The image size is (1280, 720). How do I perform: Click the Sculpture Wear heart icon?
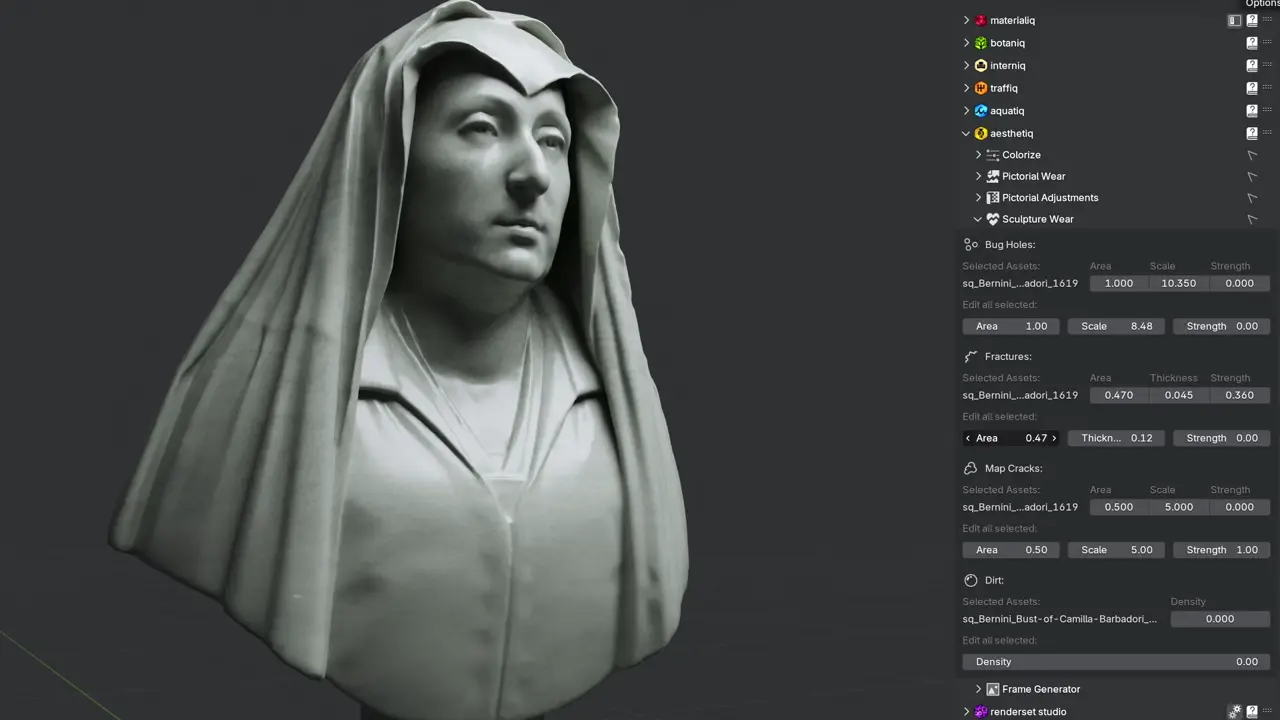(x=993, y=219)
